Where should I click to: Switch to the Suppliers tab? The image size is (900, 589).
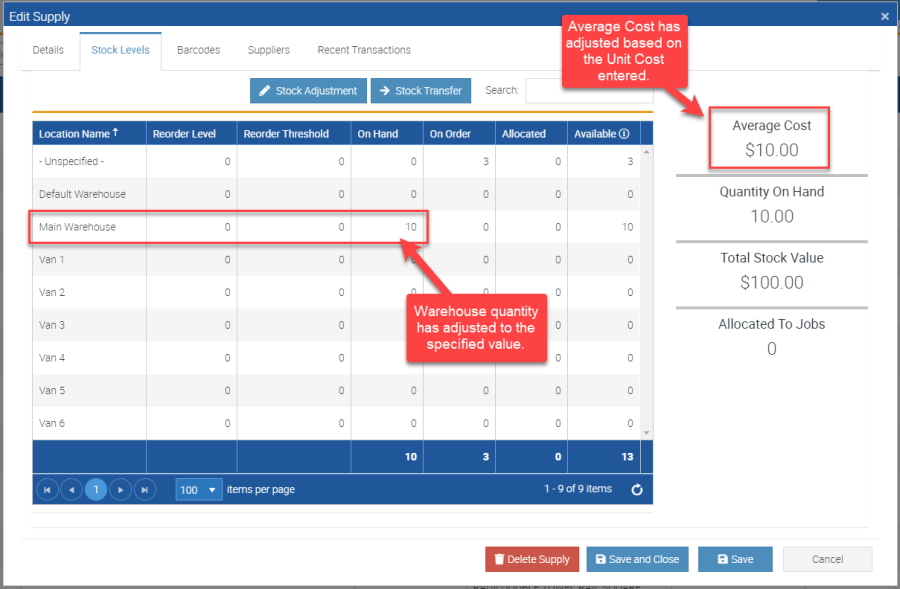(x=269, y=50)
